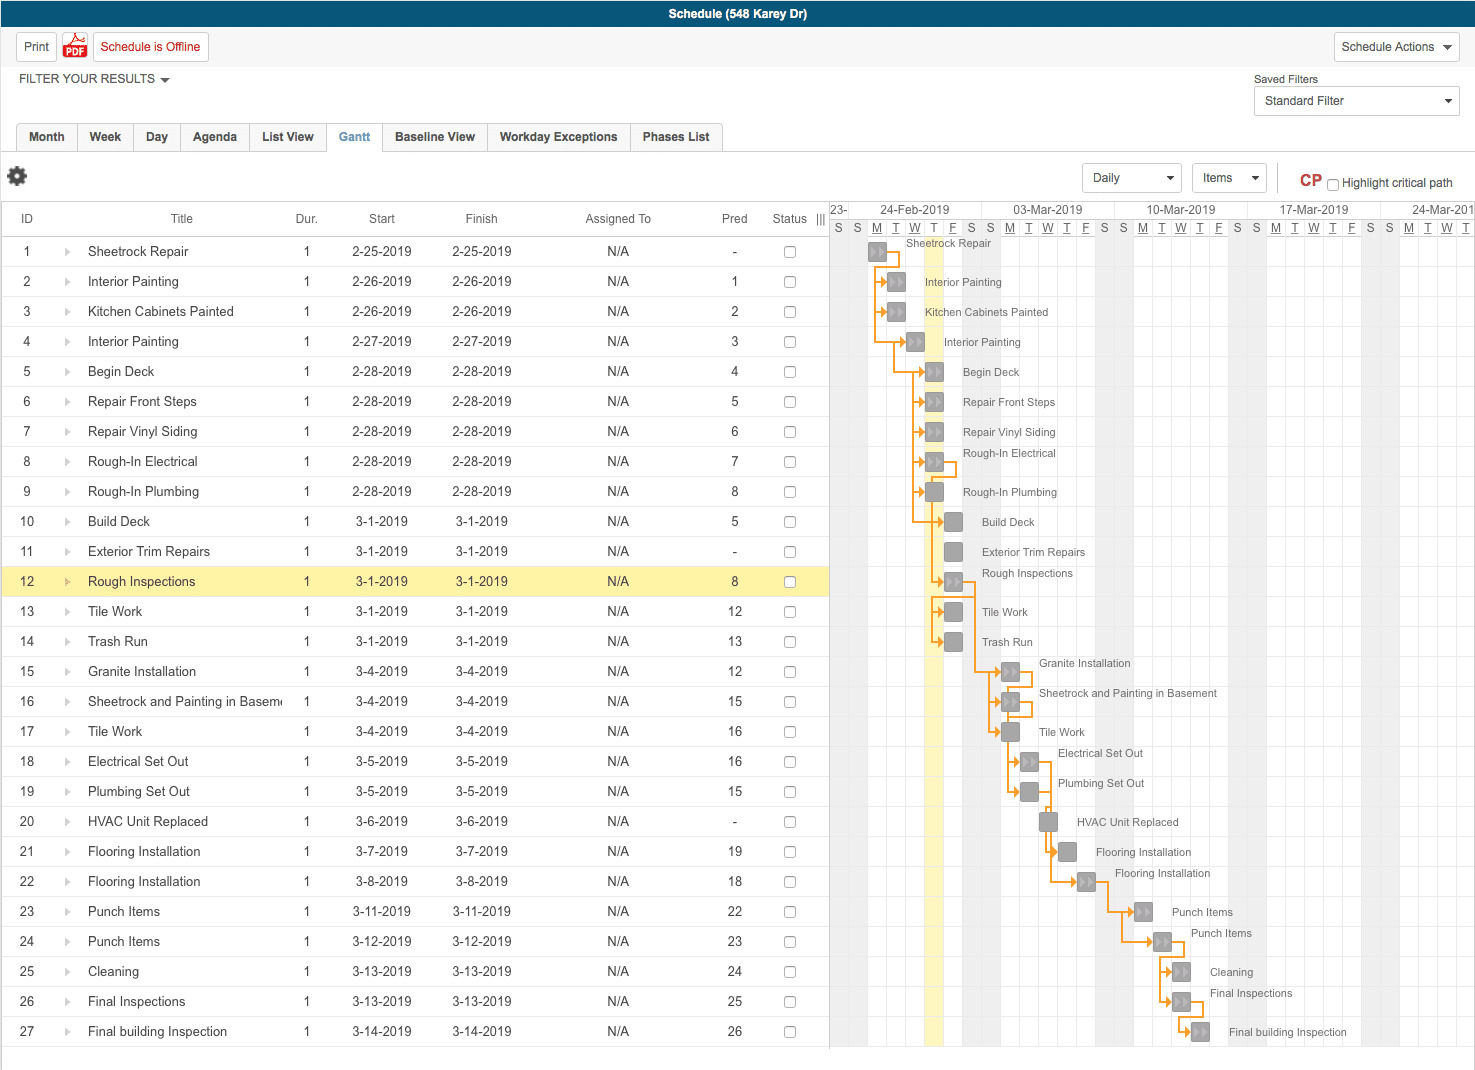Select the Final building Inspection Gantt bar

pyautogui.click(x=1200, y=1032)
